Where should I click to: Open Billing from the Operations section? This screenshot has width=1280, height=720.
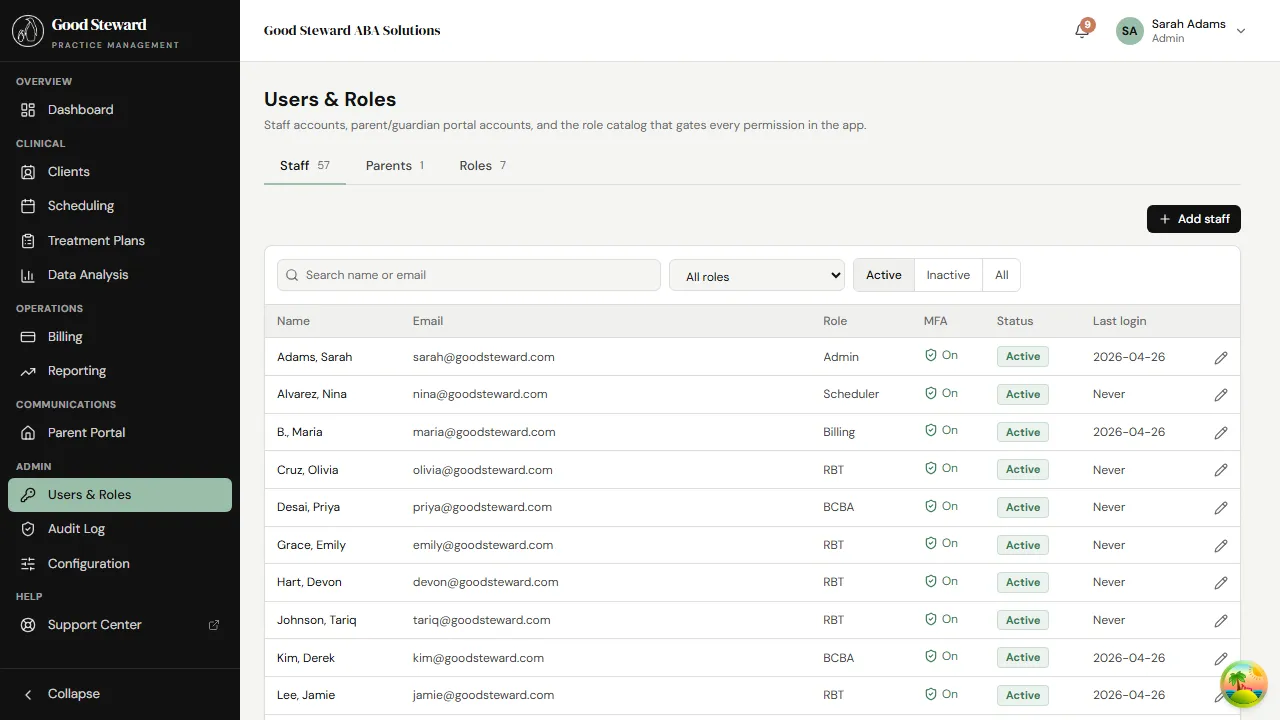tap(65, 337)
